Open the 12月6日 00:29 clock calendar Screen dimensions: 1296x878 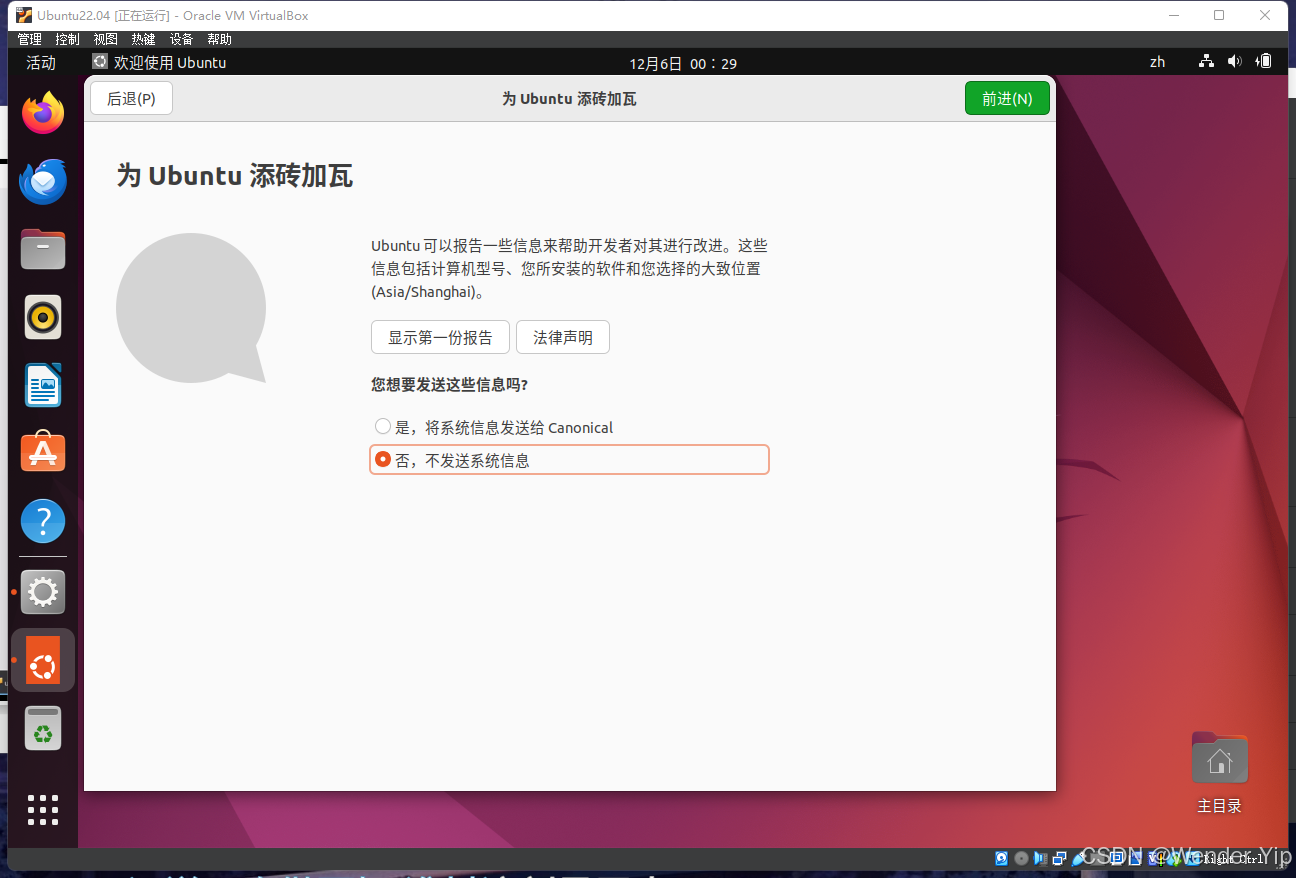coord(683,63)
